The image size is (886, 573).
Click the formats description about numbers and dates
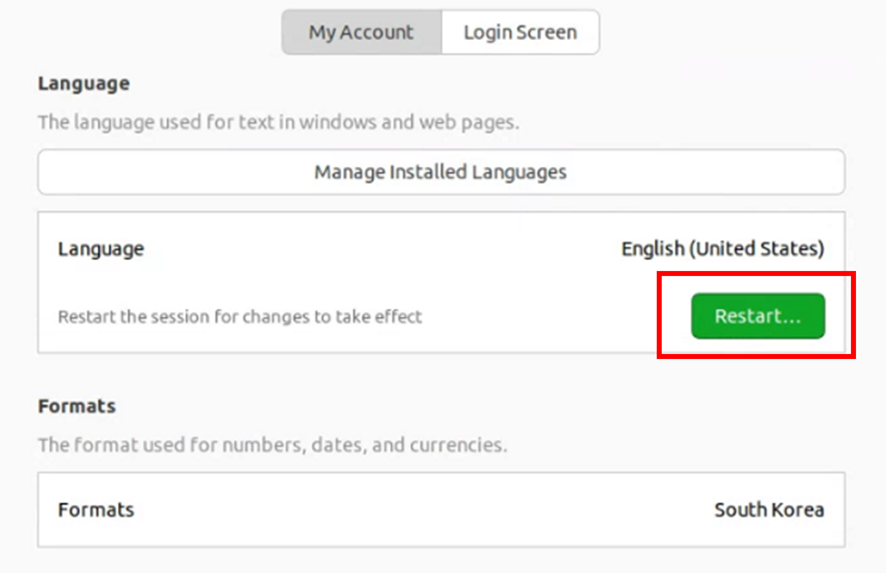(272, 445)
